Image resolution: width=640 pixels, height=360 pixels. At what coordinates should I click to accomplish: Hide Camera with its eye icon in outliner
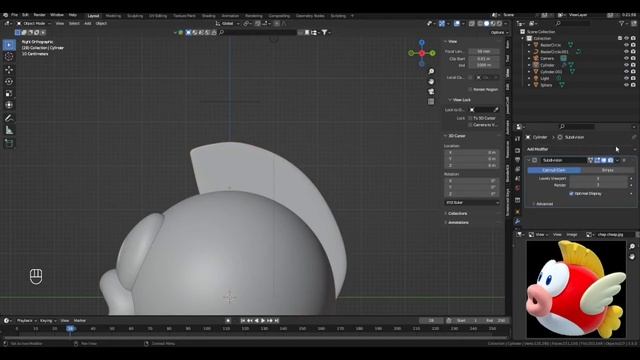click(x=627, y=58)
